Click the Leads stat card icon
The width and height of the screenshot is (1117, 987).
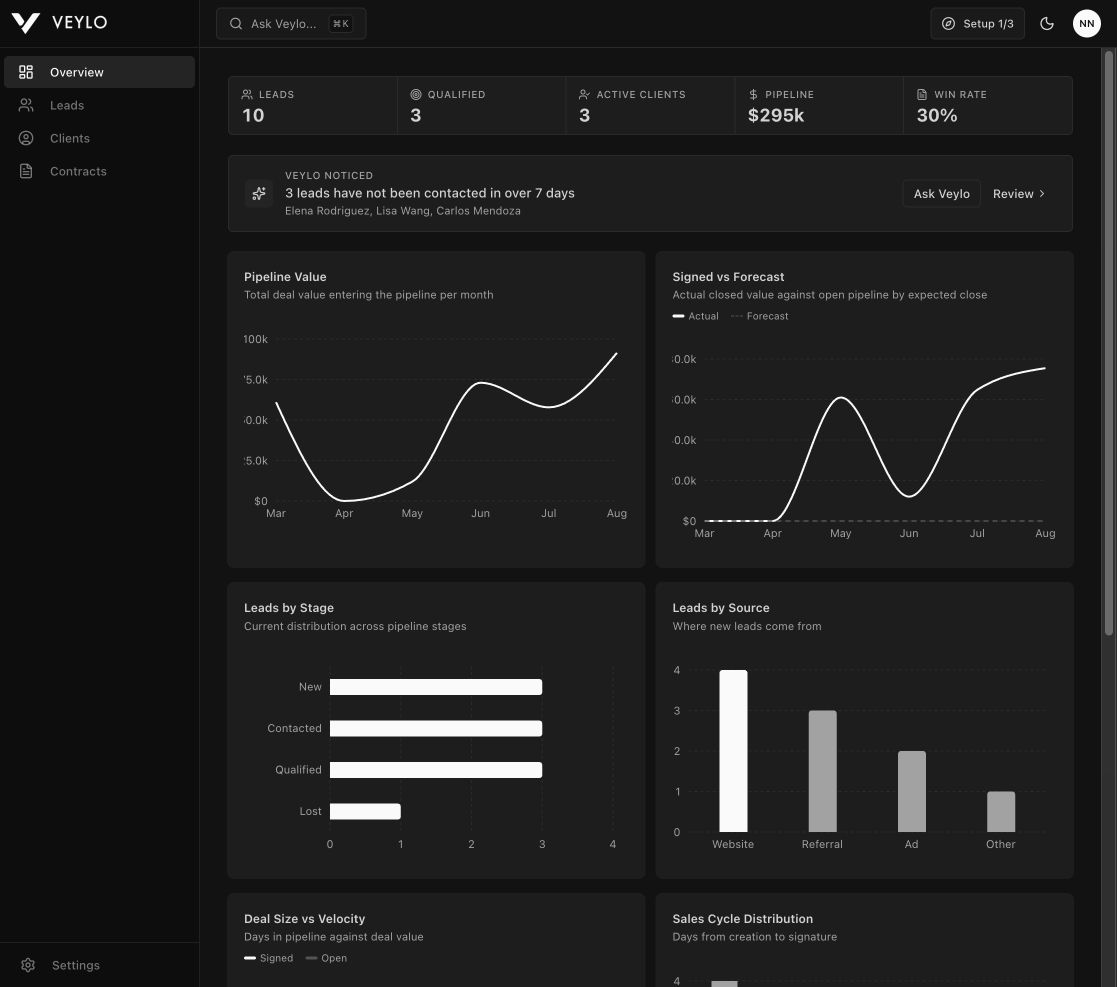coord(247,94)
